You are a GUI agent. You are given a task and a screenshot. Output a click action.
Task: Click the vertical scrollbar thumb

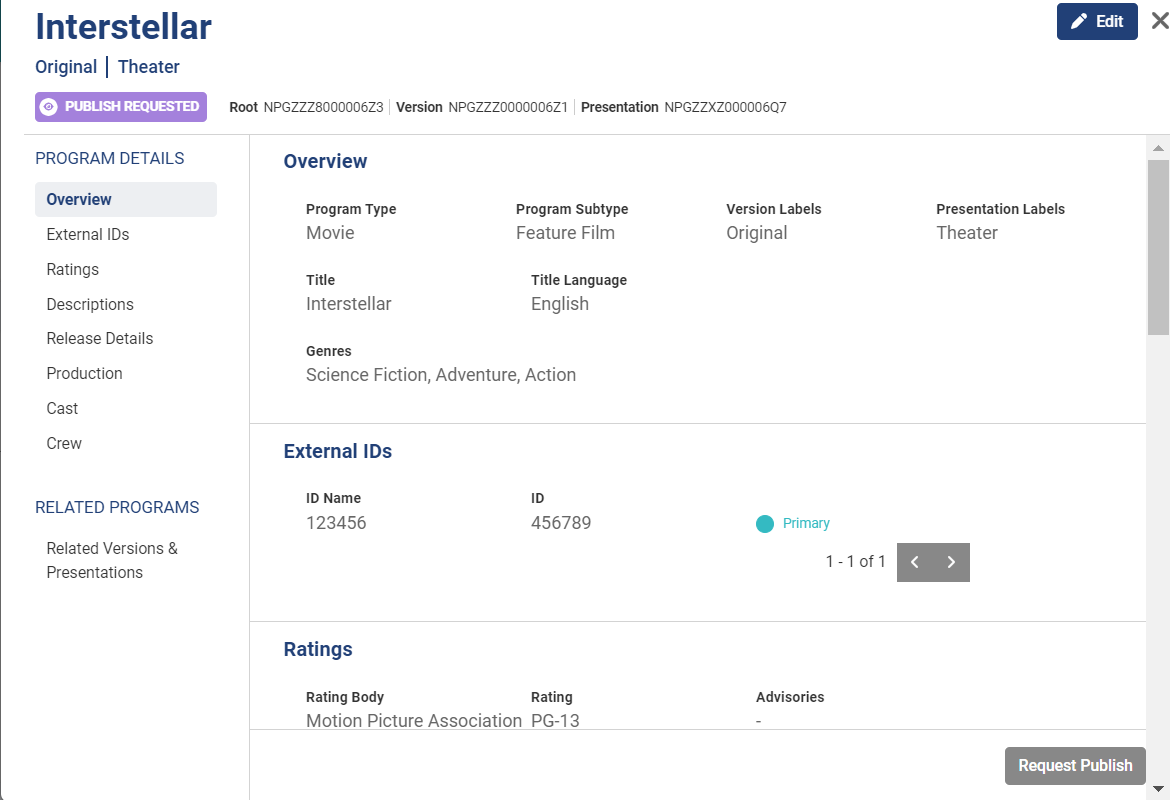coord(1158,246)
